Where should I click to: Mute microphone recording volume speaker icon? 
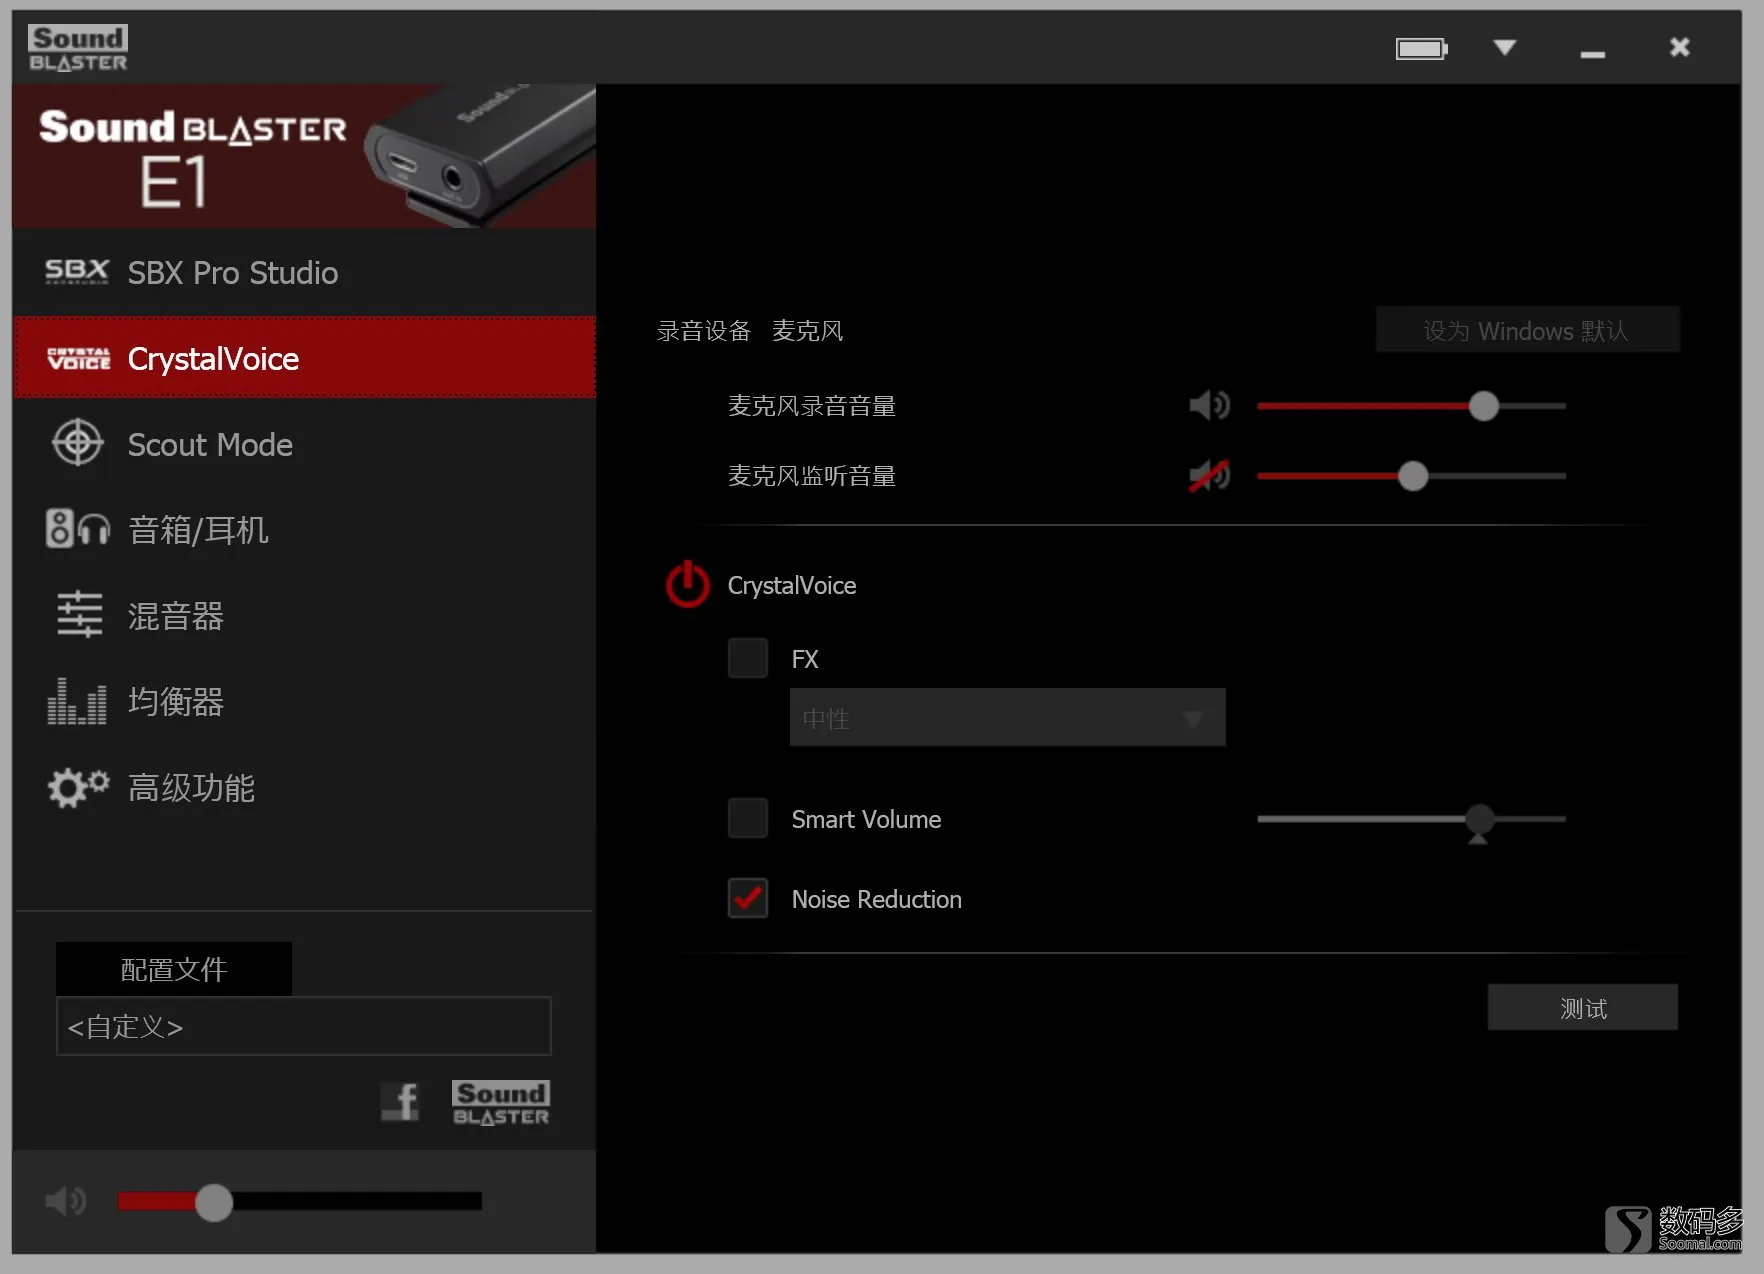pos(1210,405)
